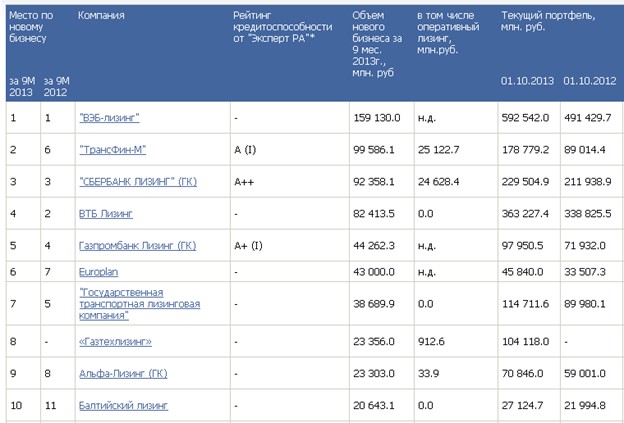The image size is (624, 423).
Task: Click the rating A++ cell
Action: tap(244, 181)
